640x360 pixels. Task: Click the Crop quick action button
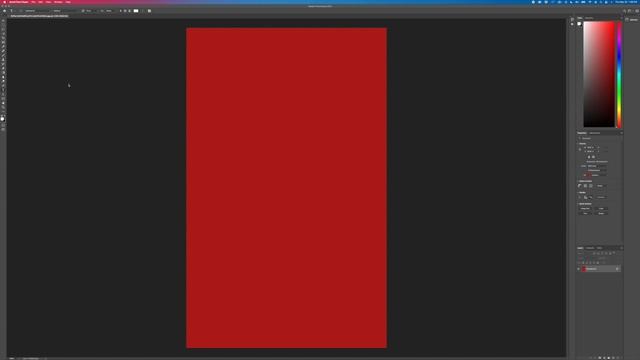click(x=601, y=208)
